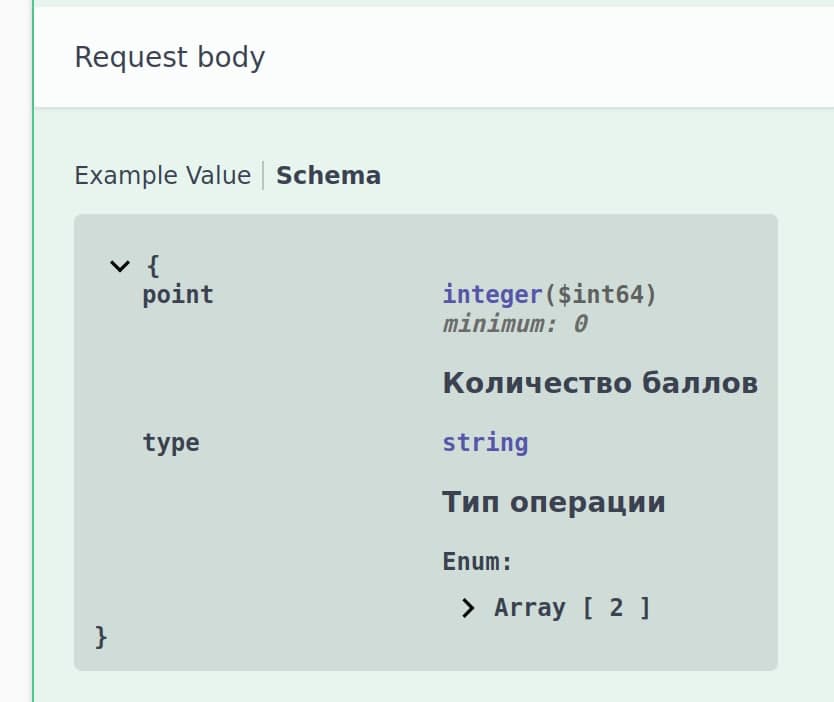834x702 pixels.
Task: Click the divider between Example Value and Schema
Action: [265, 175]
